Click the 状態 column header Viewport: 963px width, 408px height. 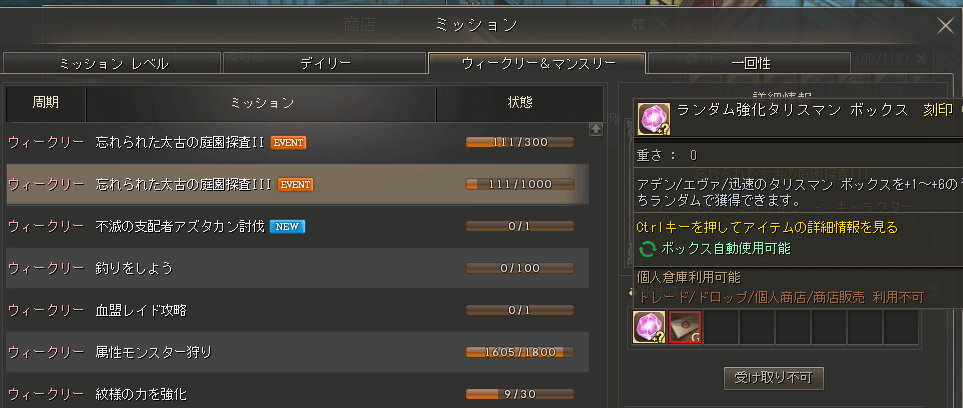point(520,103)
